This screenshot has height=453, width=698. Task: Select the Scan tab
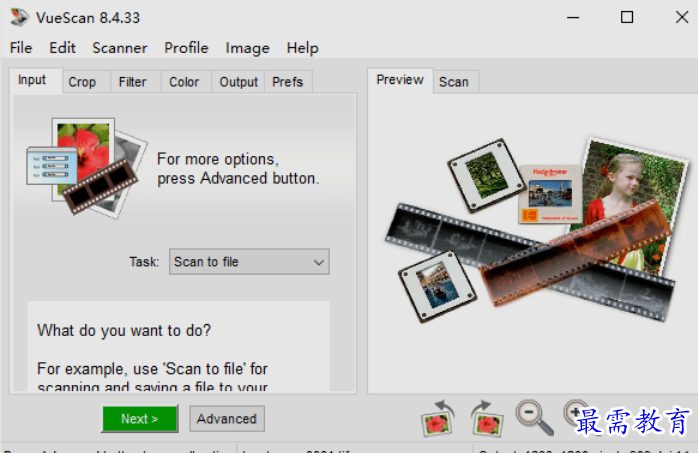pos(454,82)
